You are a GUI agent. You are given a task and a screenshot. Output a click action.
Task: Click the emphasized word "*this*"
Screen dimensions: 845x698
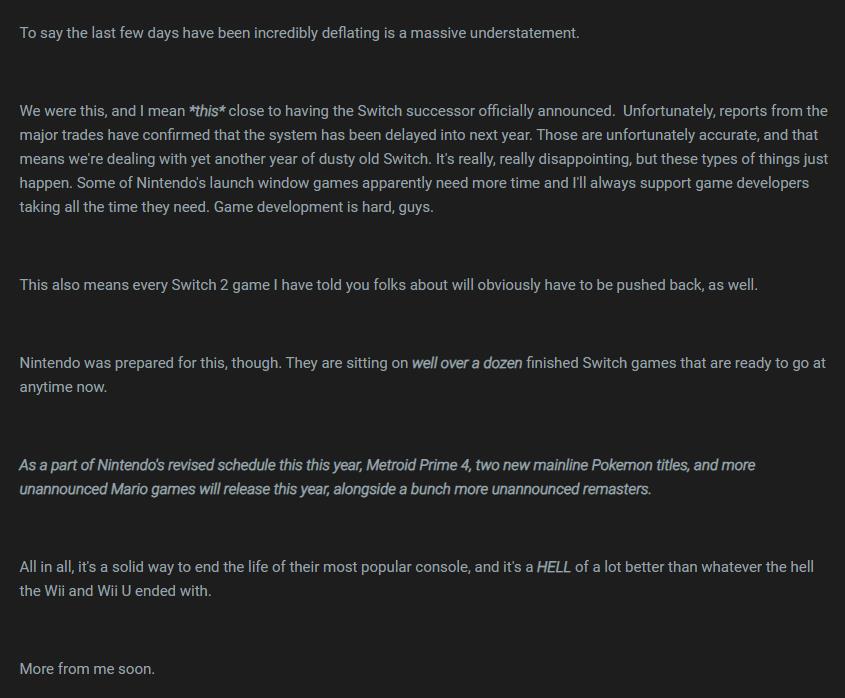(206, 111)
